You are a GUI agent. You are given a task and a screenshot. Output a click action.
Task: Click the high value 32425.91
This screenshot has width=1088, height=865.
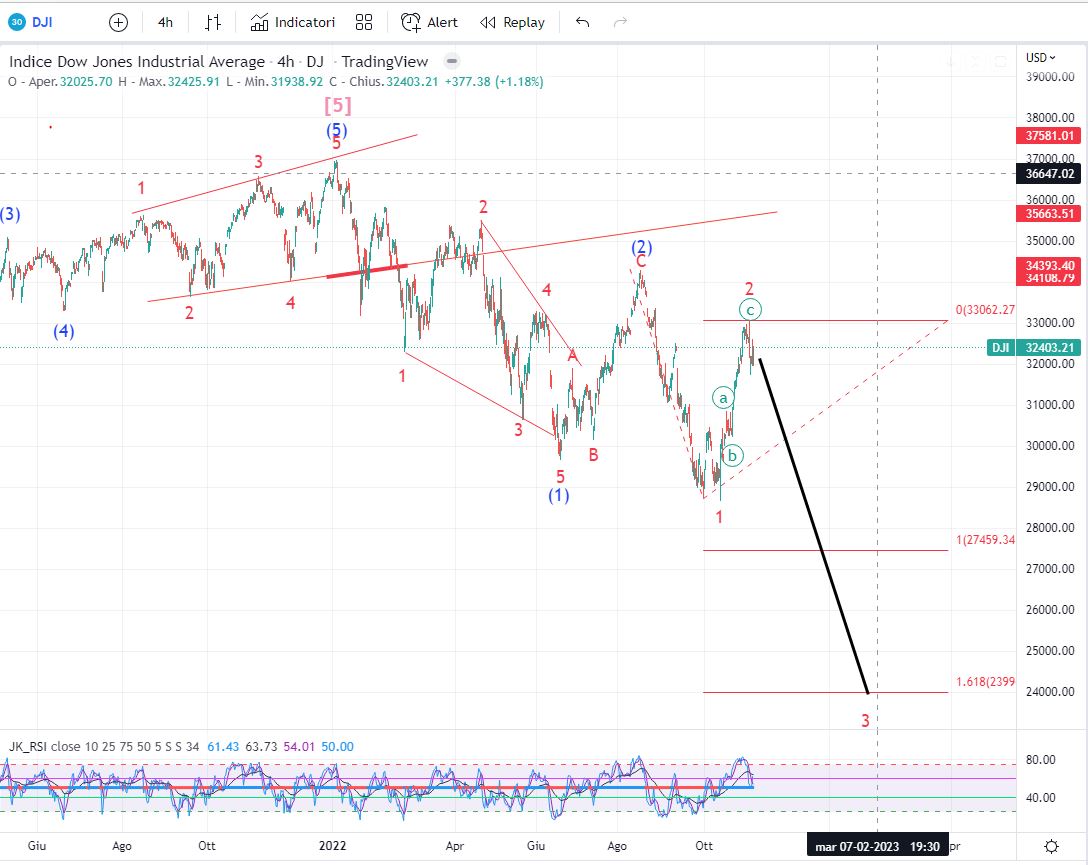pos(194,82)
